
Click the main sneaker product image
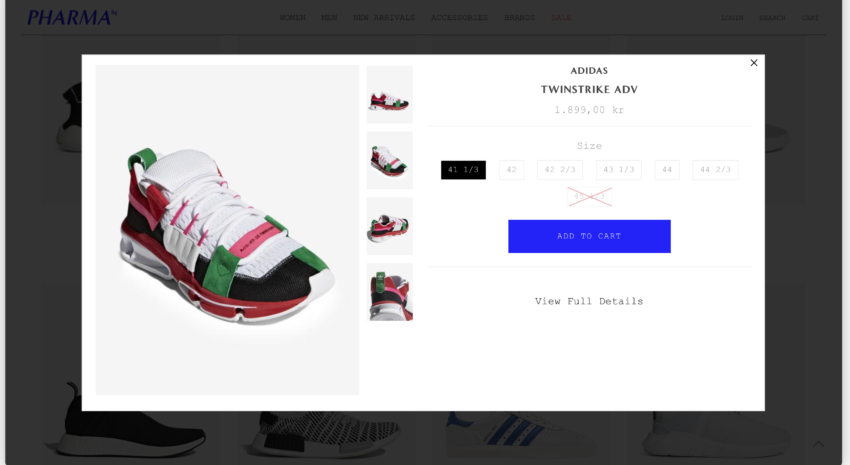pyautogui.click(x=227, y=230)
